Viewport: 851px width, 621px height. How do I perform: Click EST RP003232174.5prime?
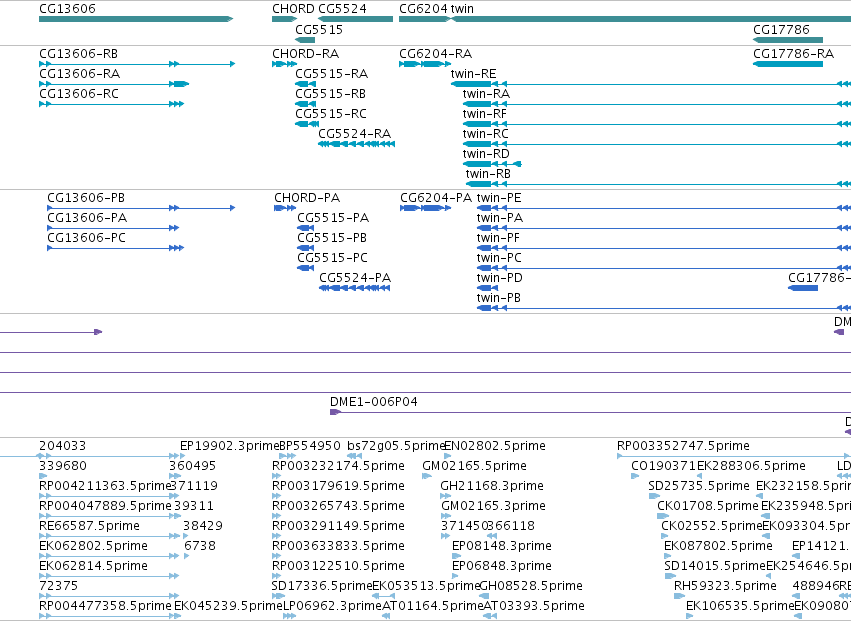pos(338,466)
